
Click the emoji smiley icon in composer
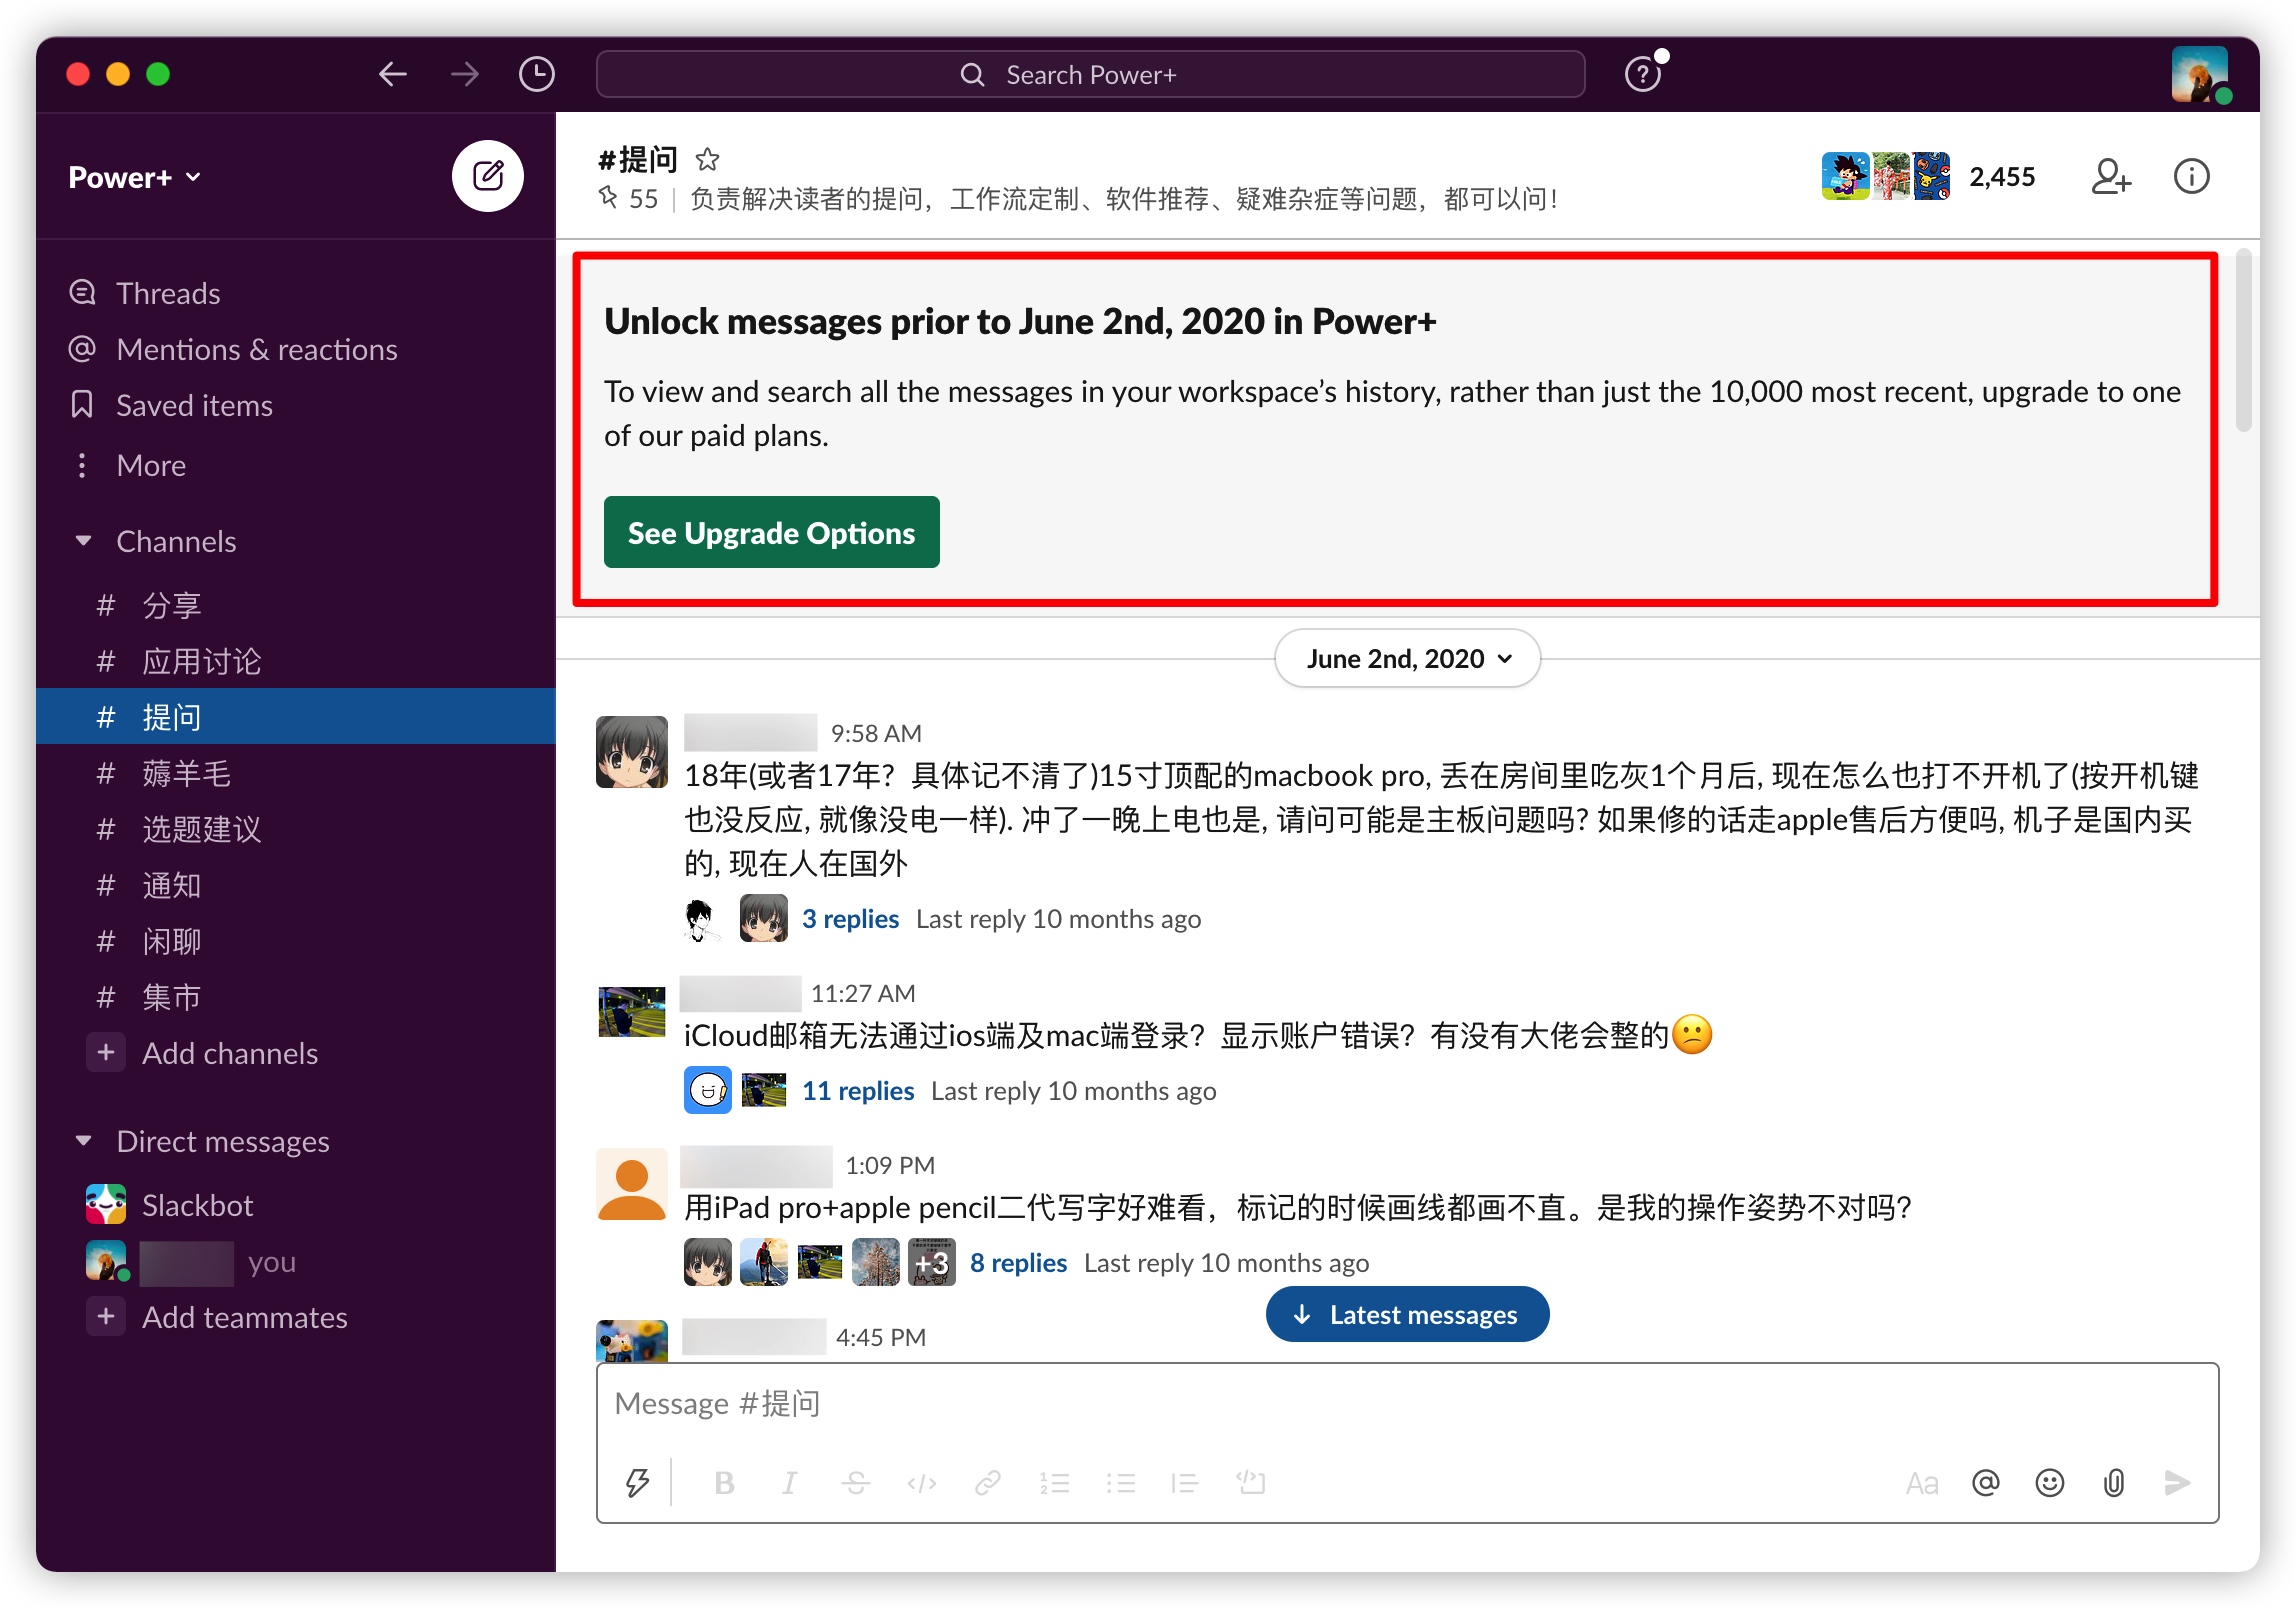[2049, 1482]
